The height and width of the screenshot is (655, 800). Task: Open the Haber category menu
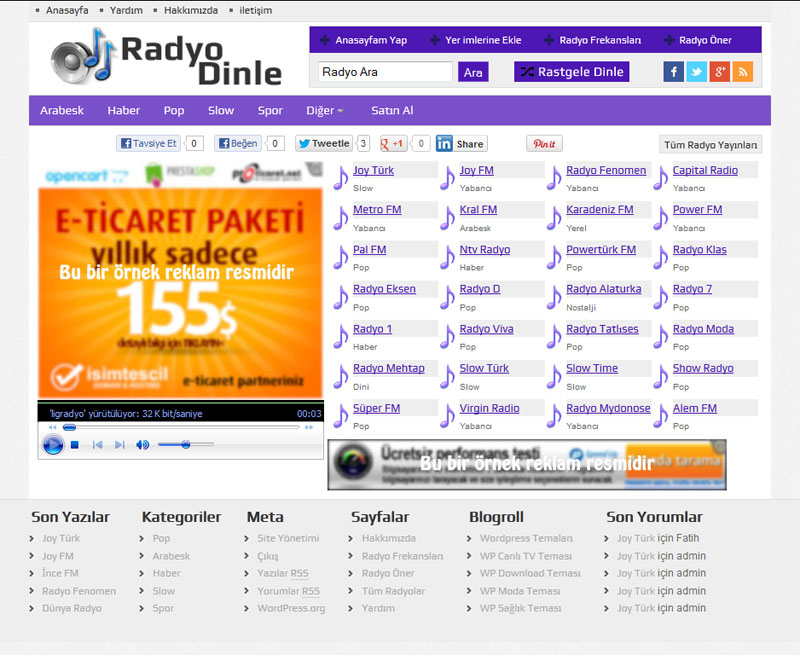click(123, 110)
